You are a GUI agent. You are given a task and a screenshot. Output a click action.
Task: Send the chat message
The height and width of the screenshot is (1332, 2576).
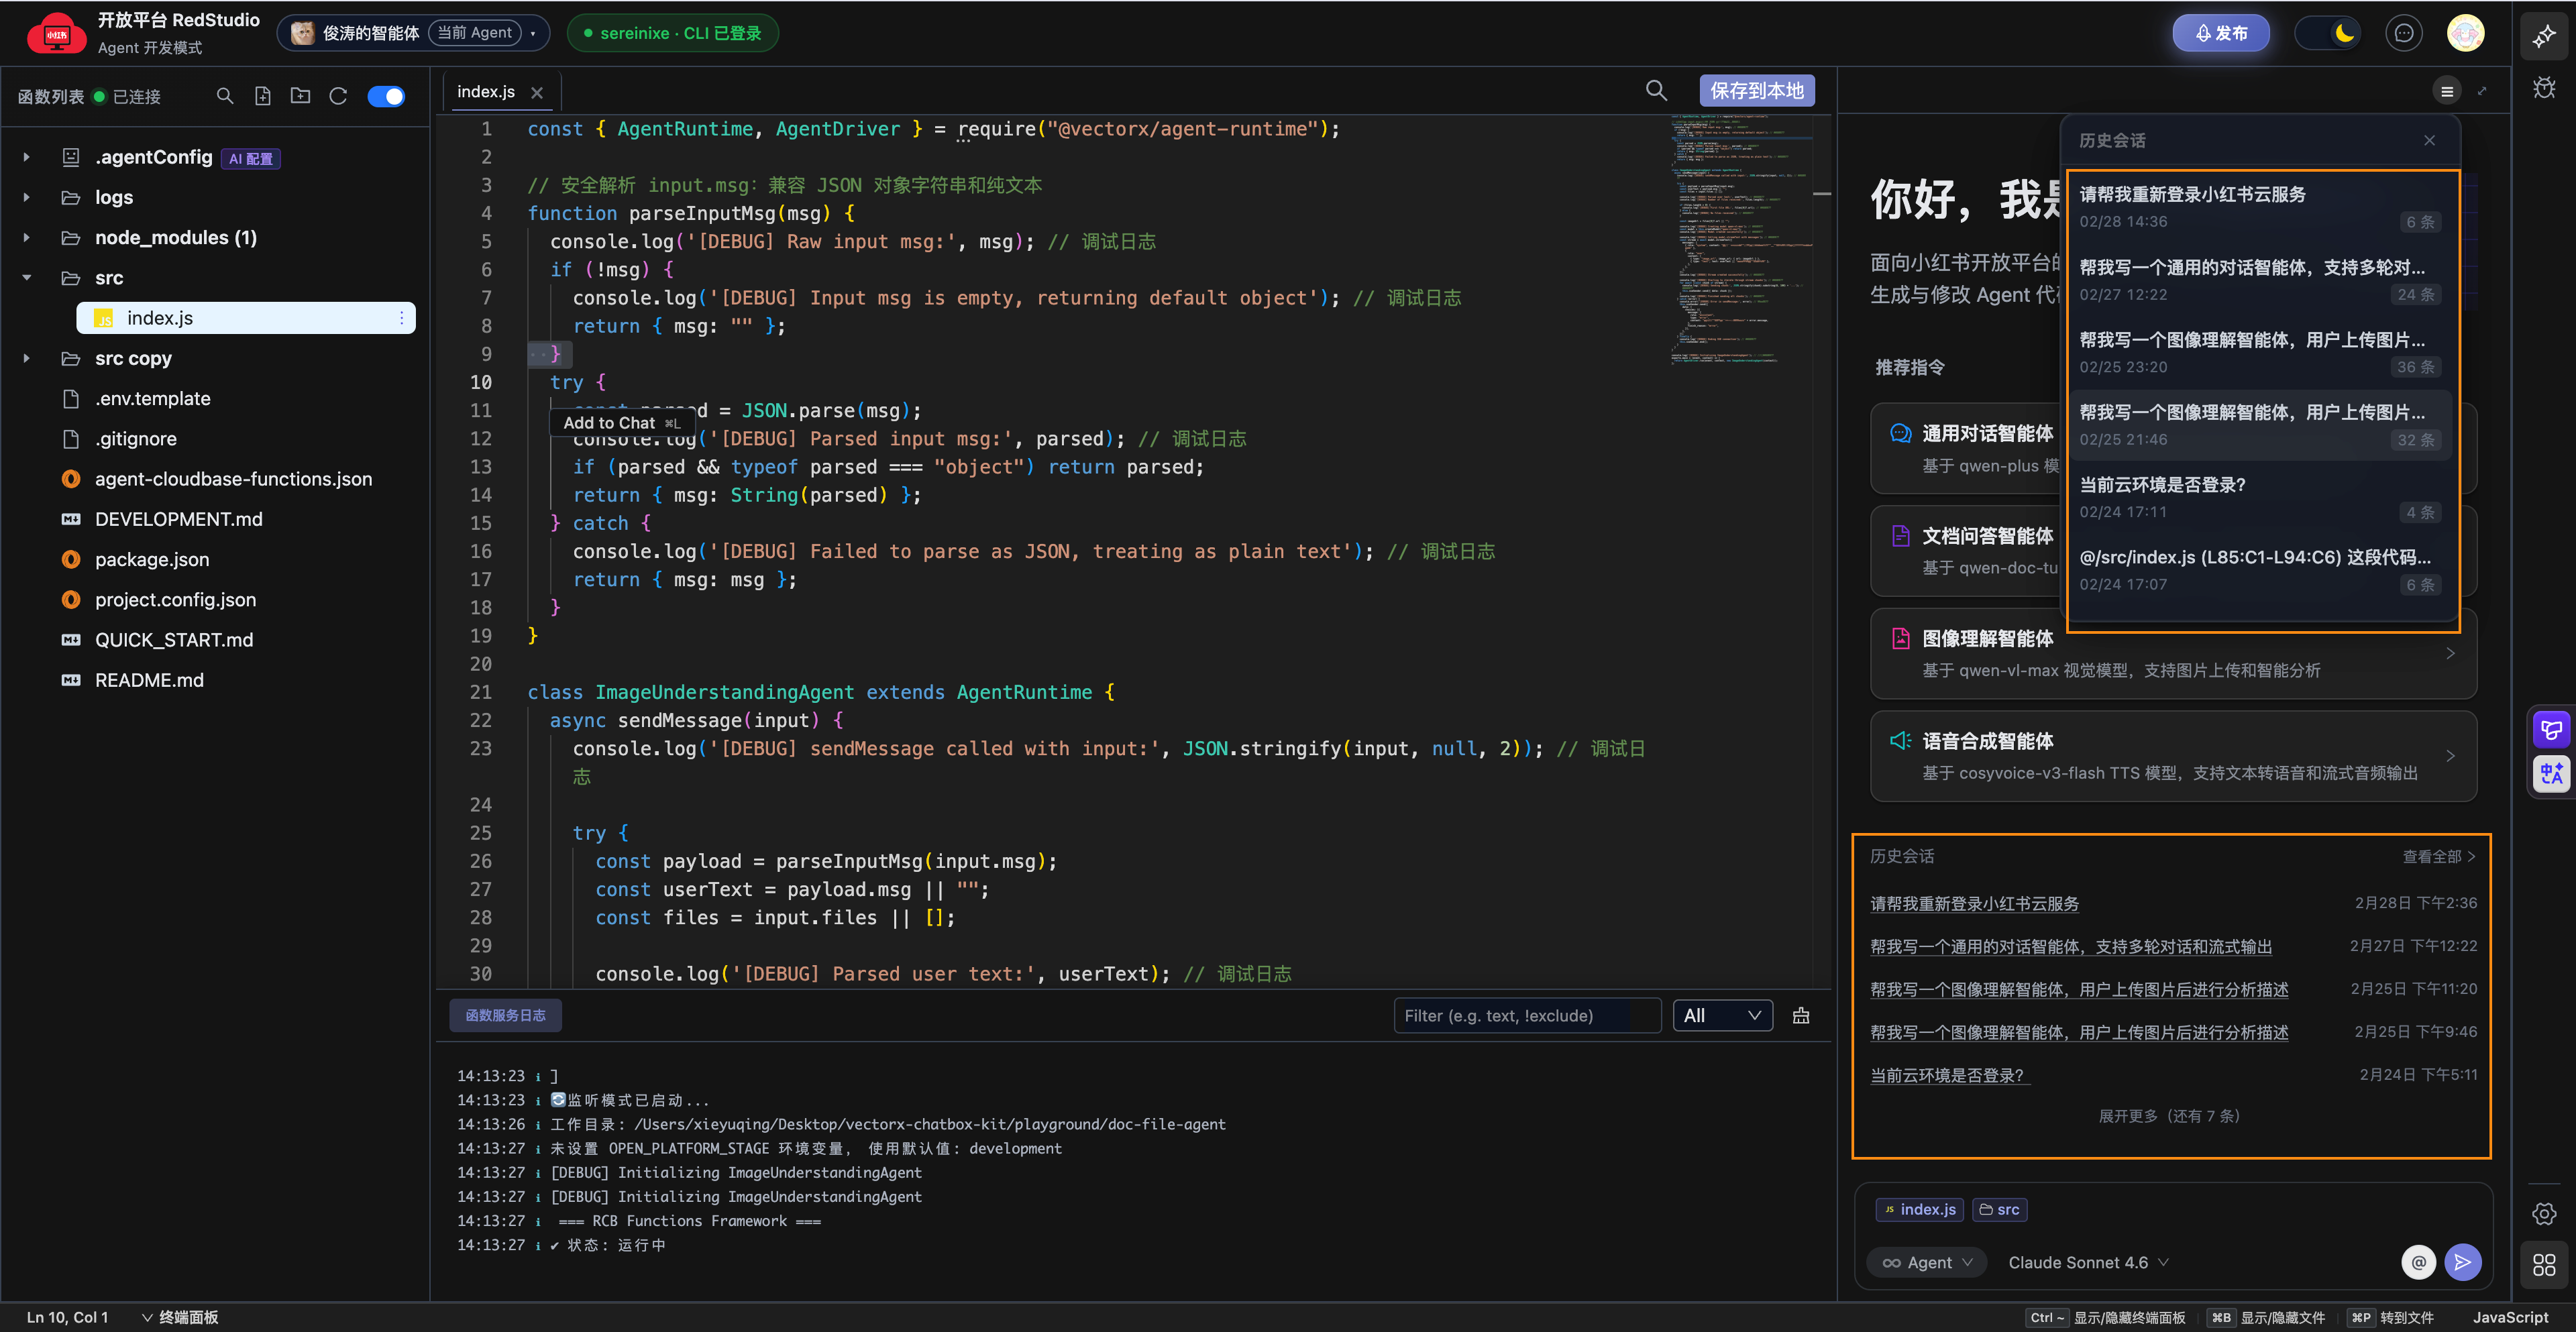(x=2463, y=1262)
